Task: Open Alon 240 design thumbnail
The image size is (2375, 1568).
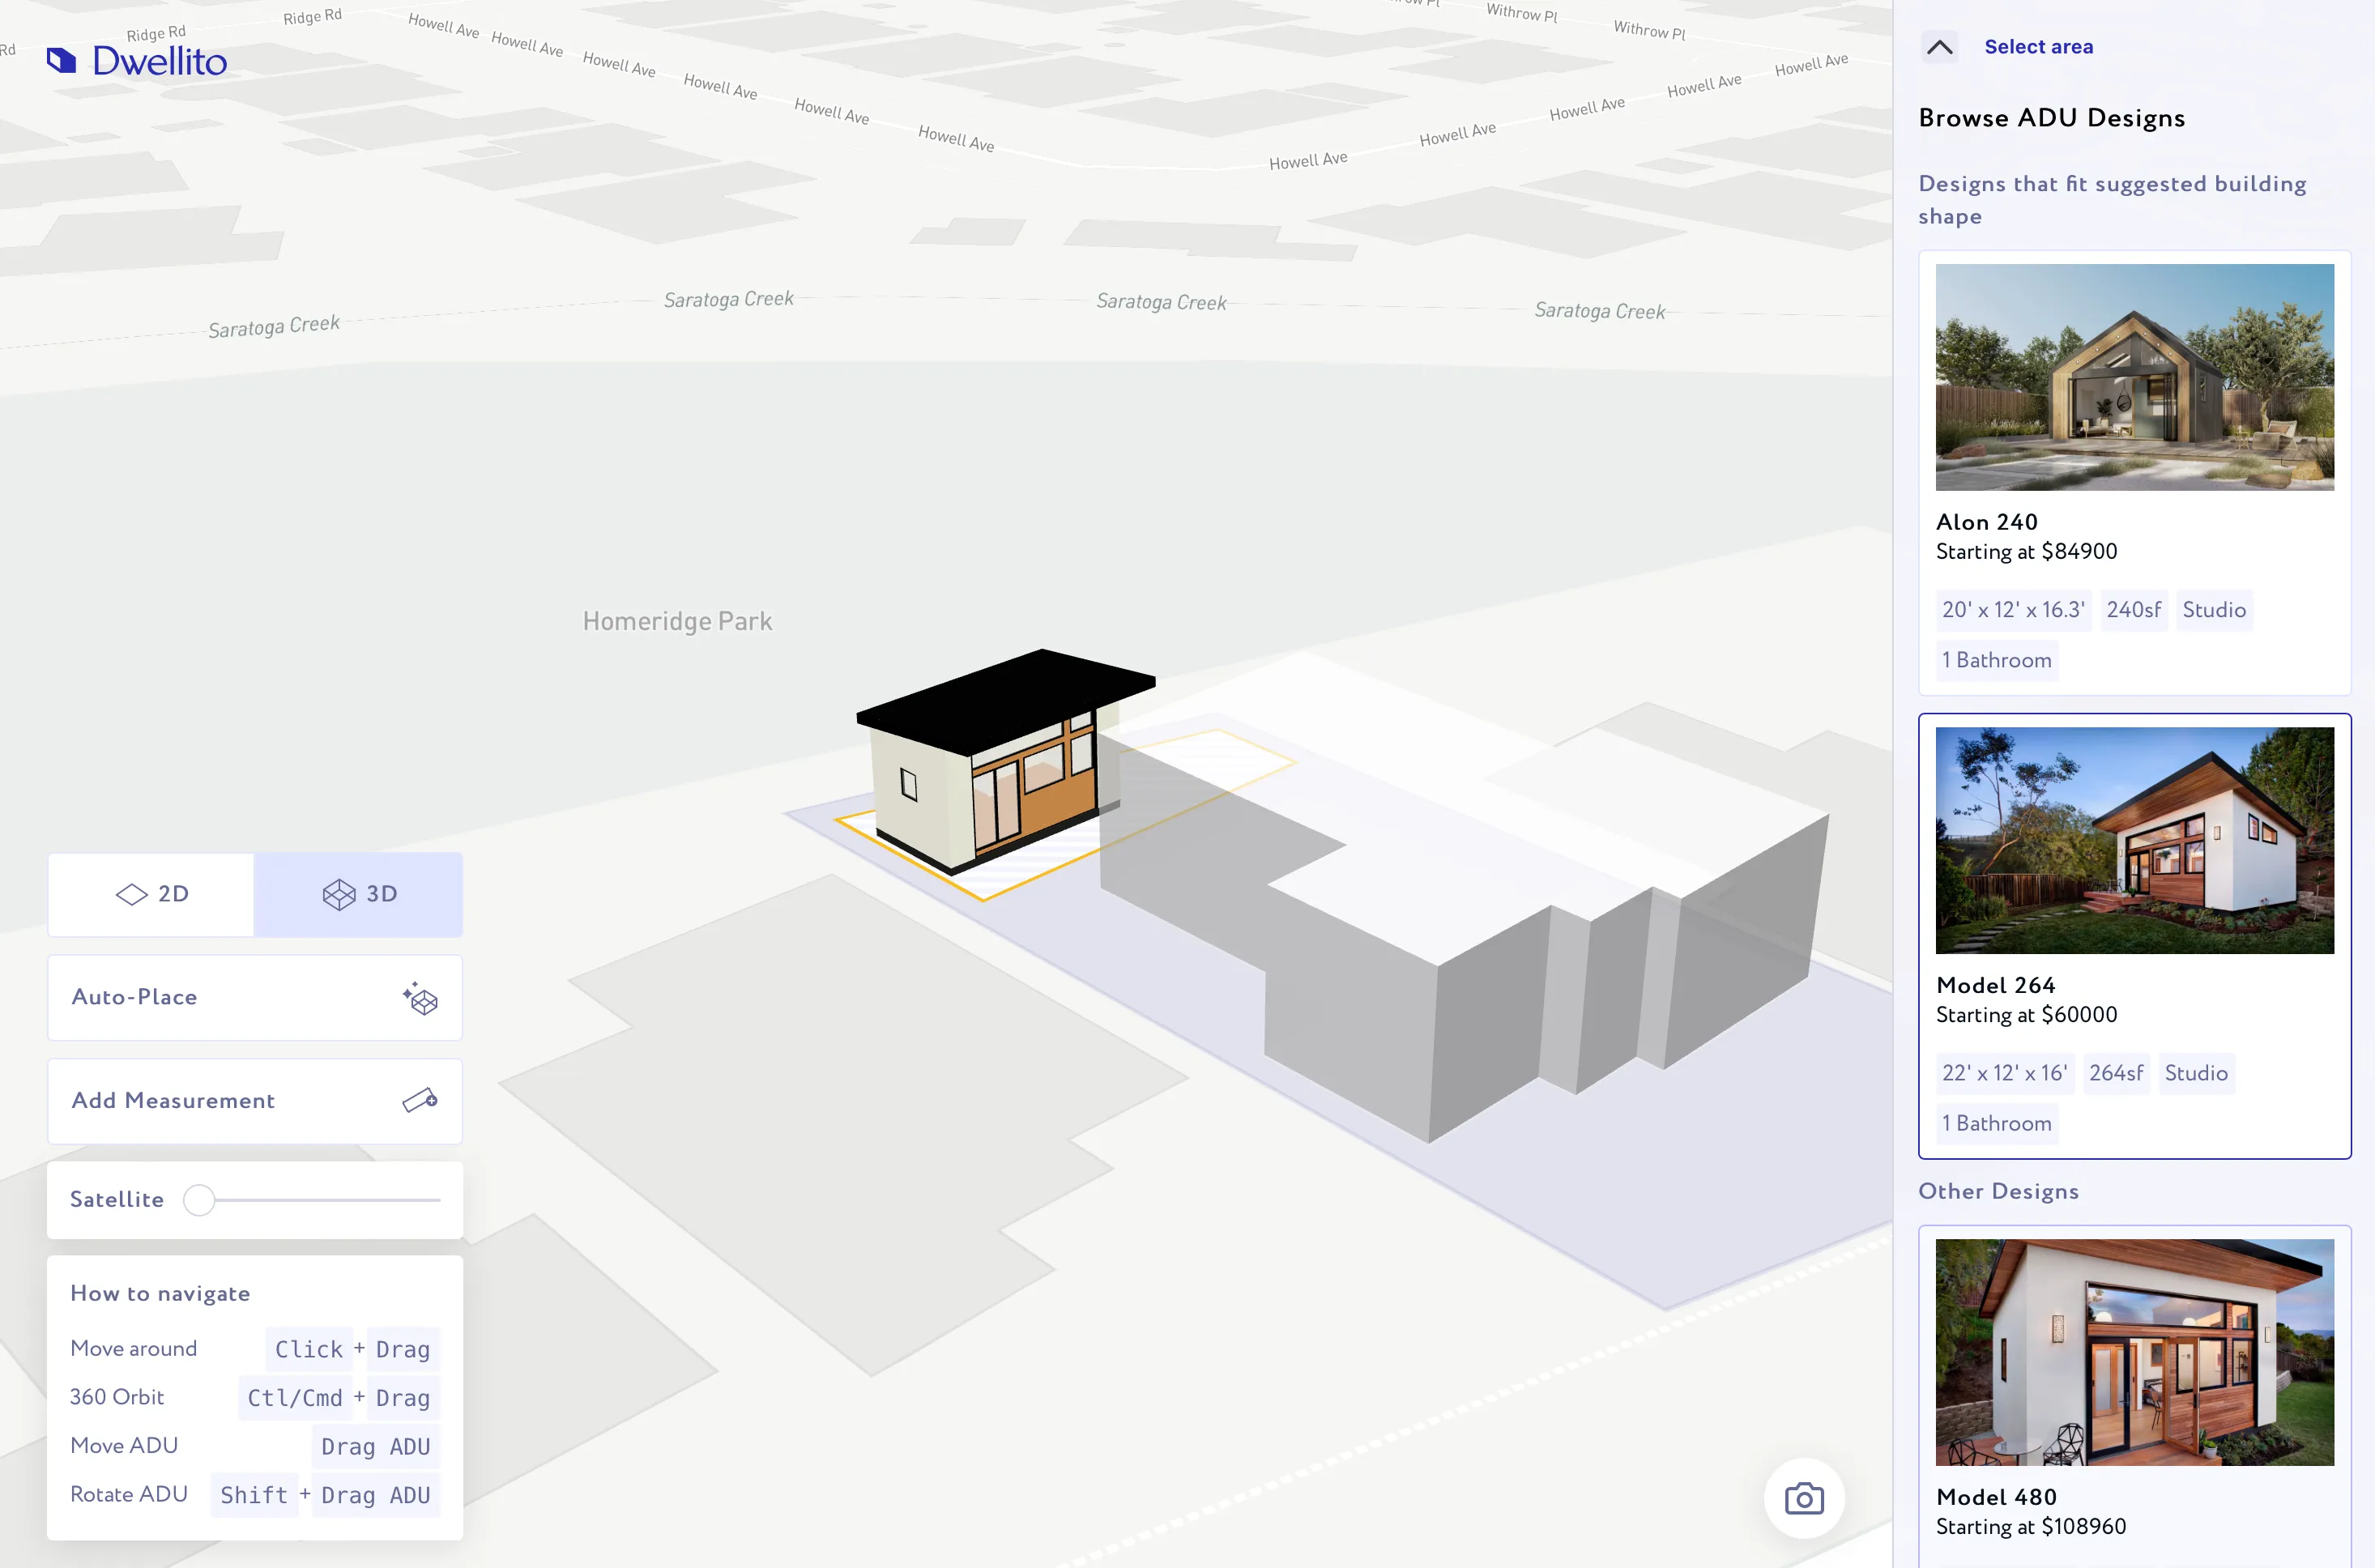Action: [2134, 377]
